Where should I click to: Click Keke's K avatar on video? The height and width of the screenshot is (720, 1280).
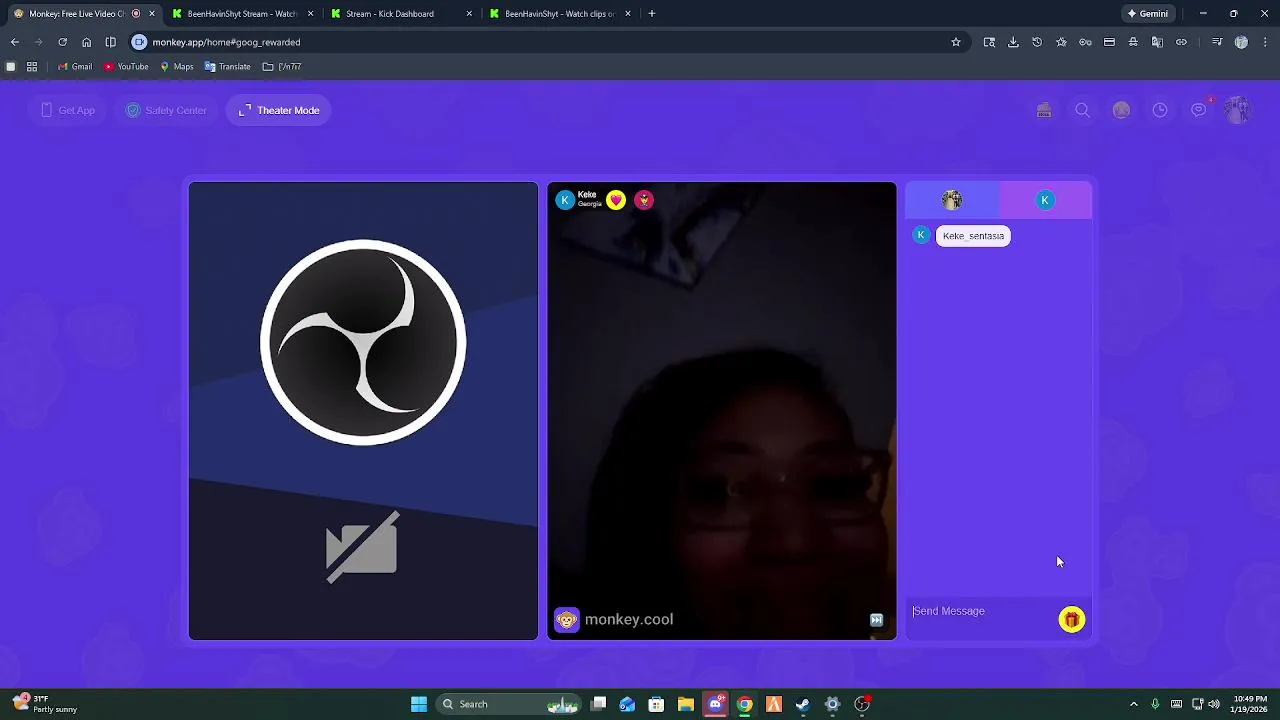click(565, 200)
